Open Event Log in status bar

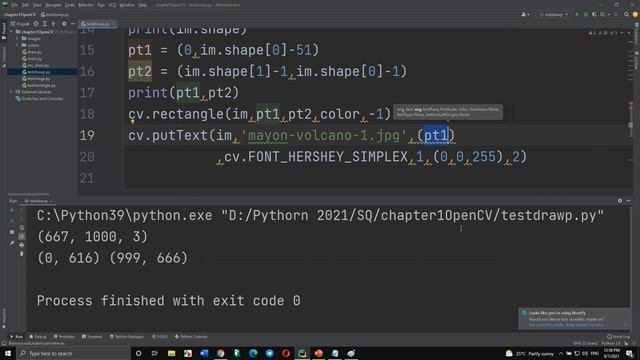click(x=618, y=337)
